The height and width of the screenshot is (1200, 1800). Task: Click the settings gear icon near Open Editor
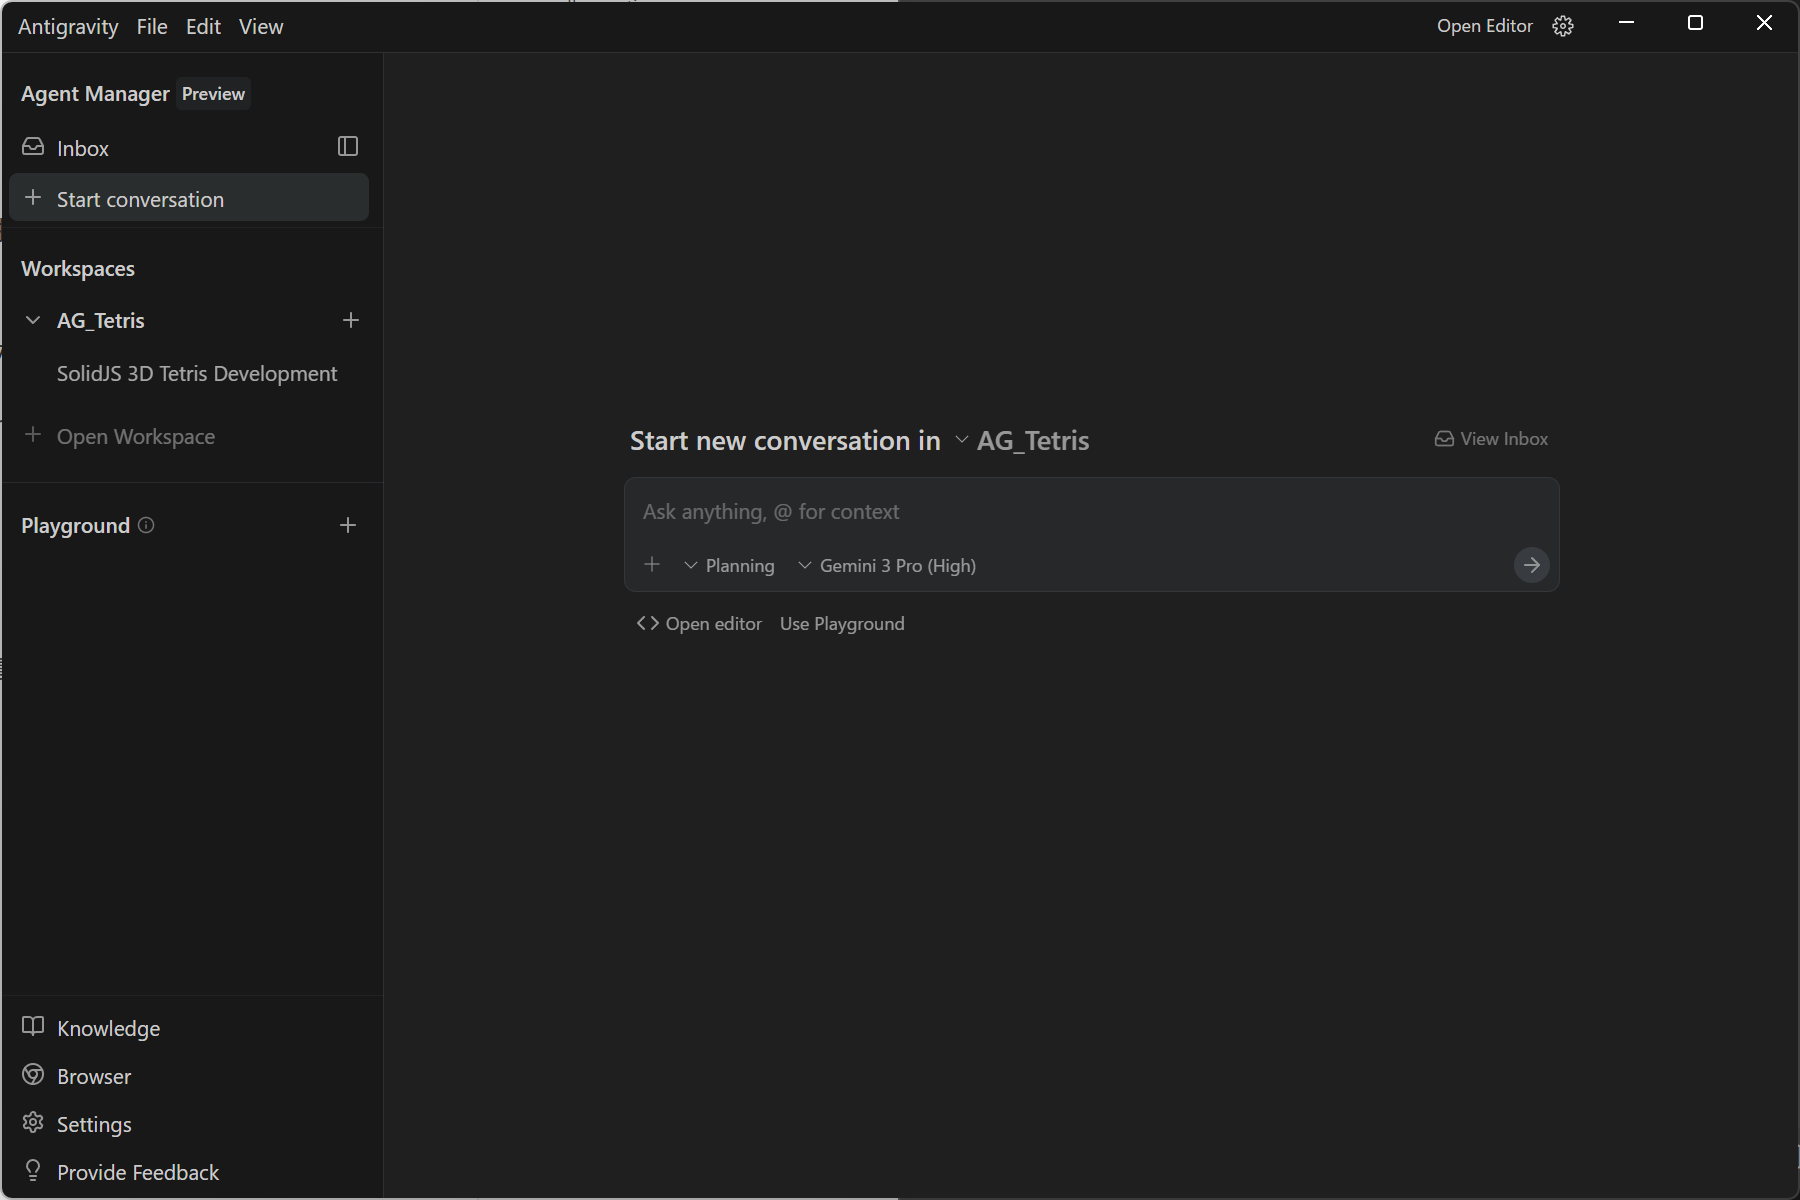click(1563, 27)
